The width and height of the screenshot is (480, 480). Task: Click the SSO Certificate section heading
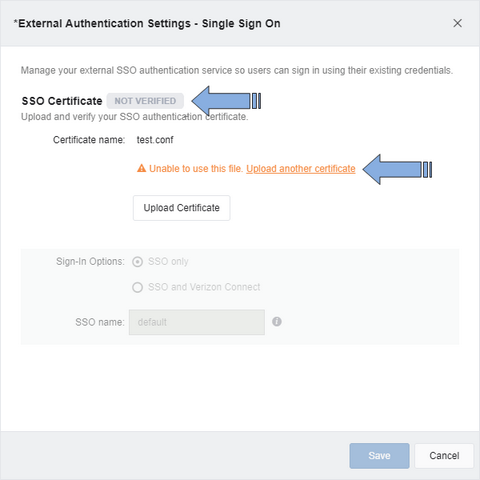pos(62,101)
